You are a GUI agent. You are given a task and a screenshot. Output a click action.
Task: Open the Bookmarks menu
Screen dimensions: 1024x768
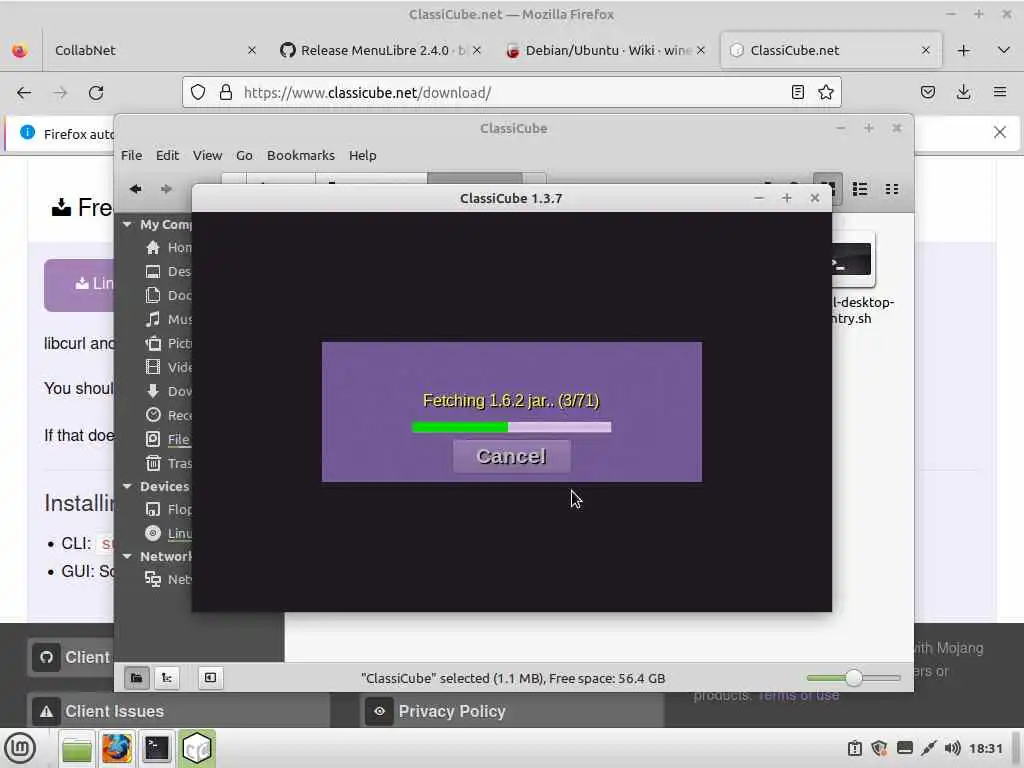pyautogui.click(x=300, y=155)
